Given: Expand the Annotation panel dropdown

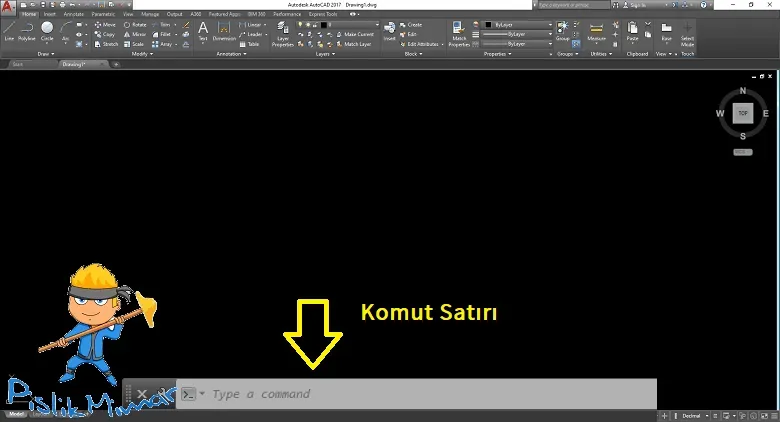Looking at the screenshot, I should (231, 54).
